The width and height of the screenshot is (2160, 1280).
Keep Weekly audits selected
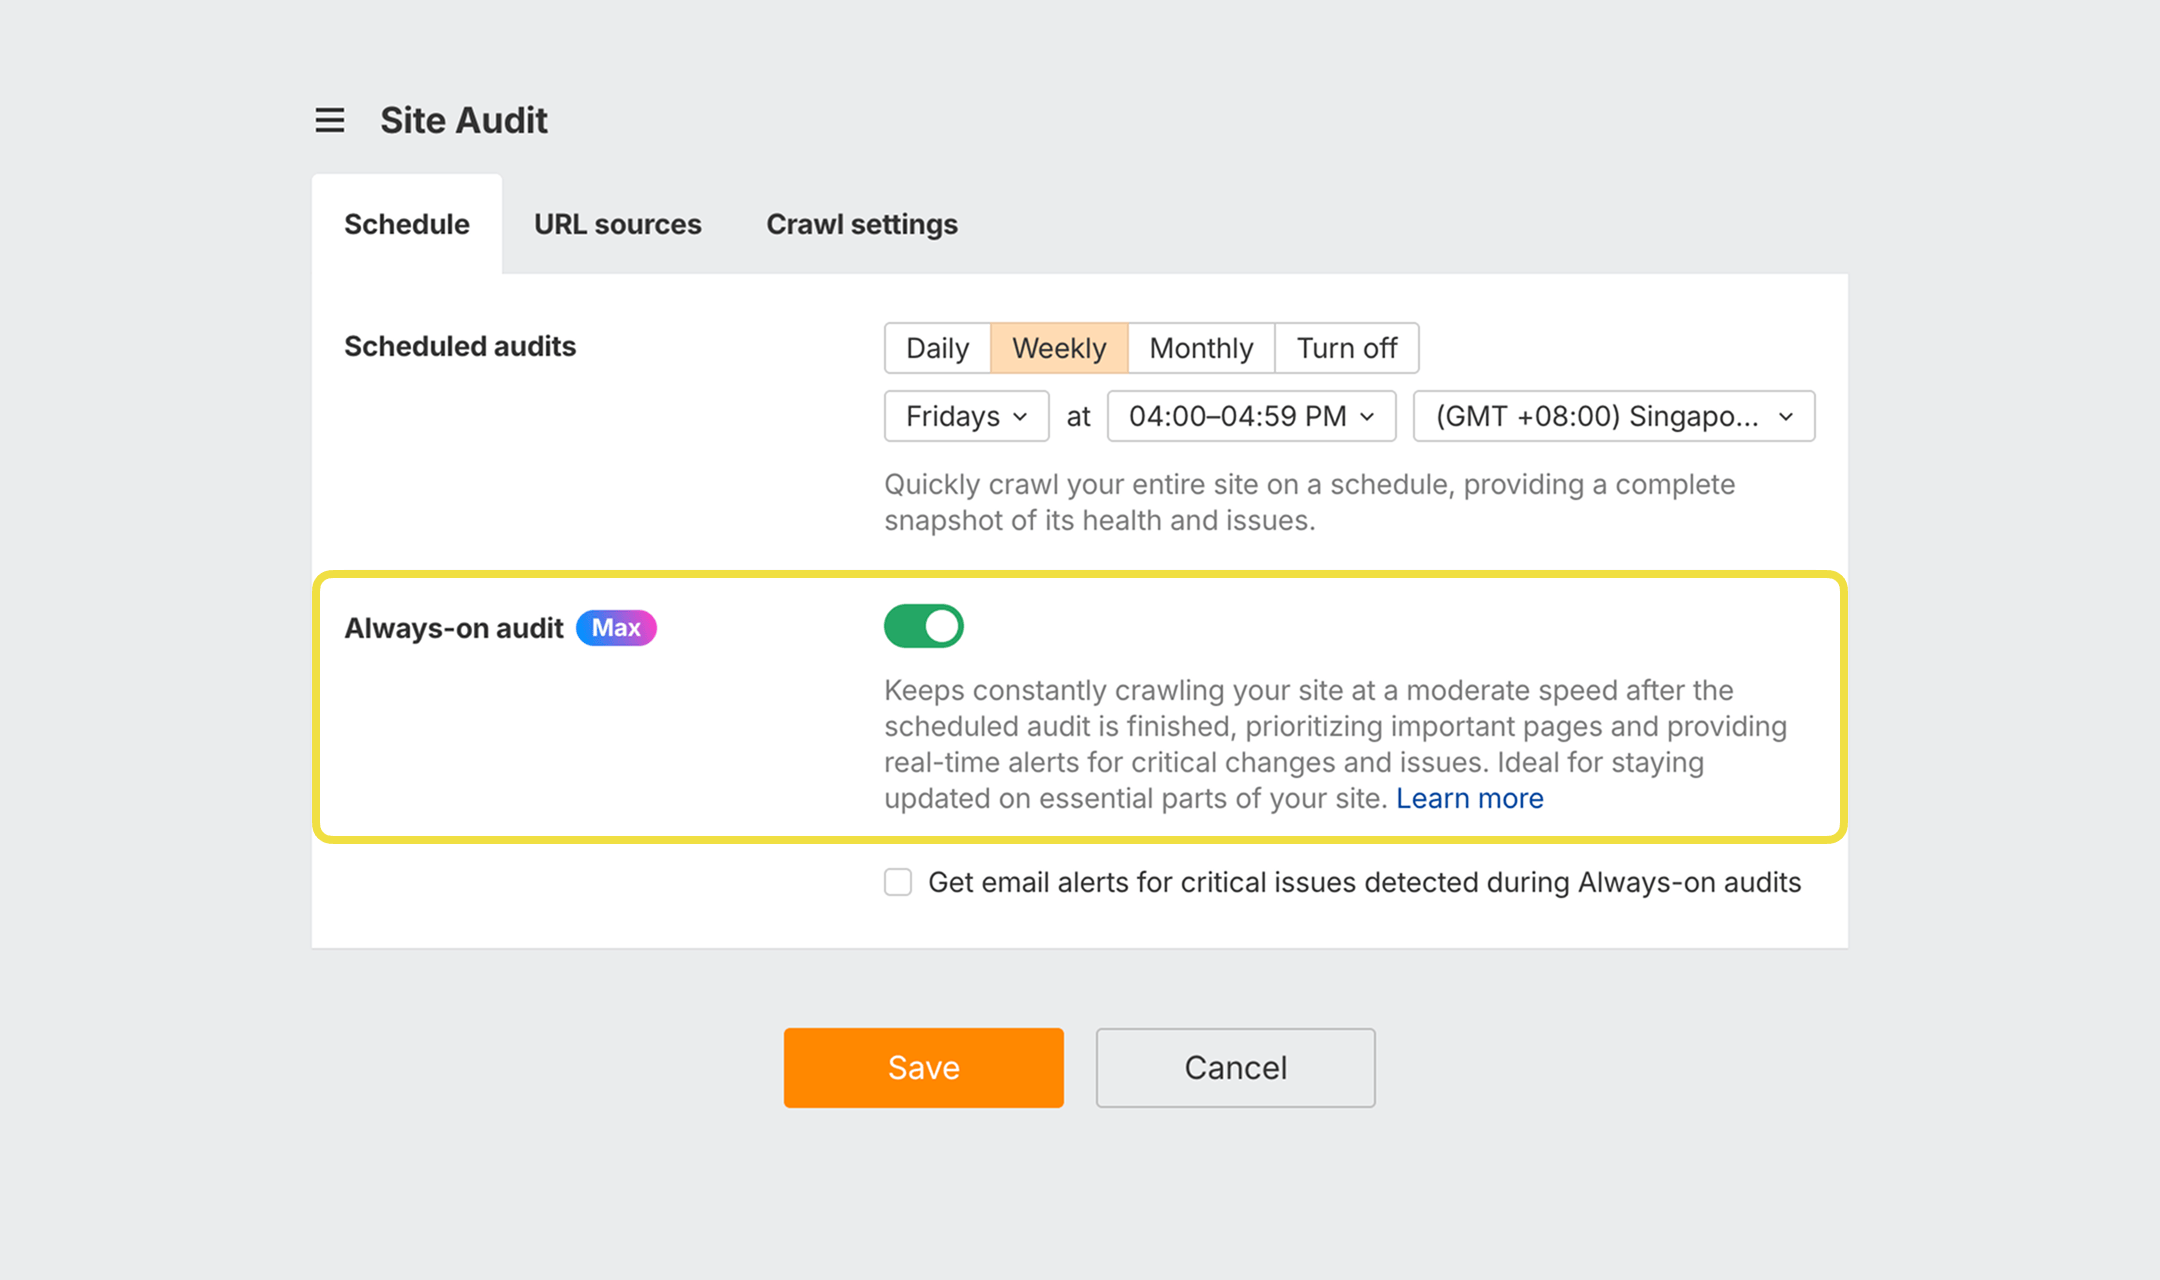[1058, 348]
